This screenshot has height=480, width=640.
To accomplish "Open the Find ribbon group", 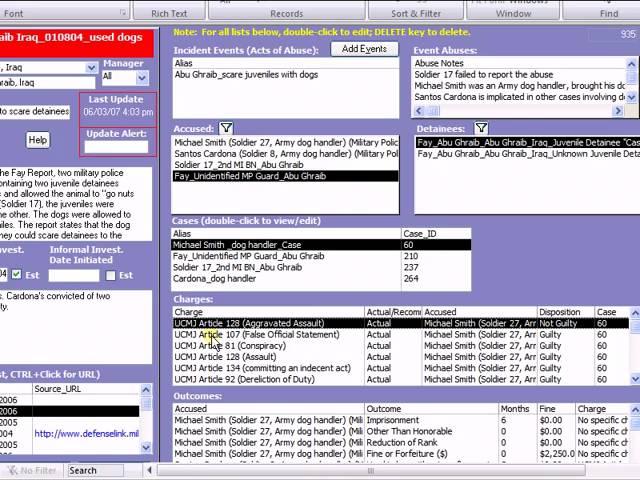I will click(x=609, y=13).
